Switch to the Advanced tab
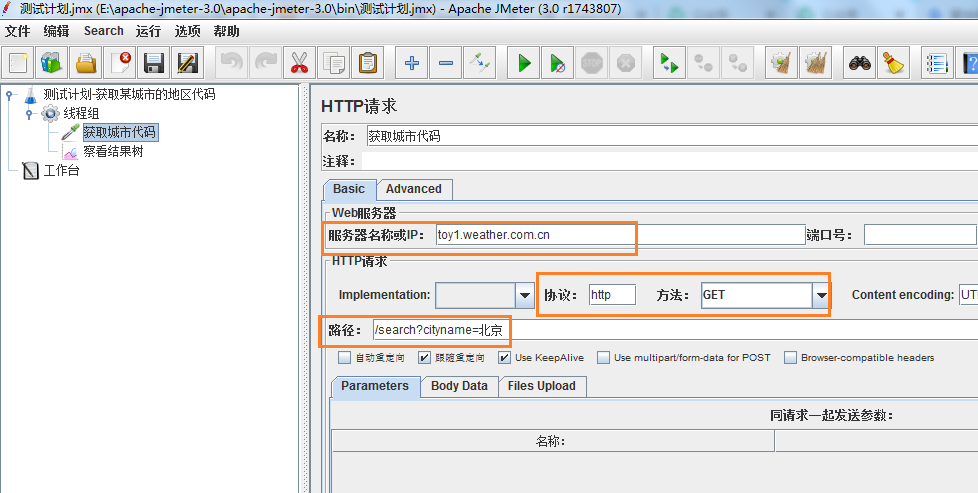 [x=414, y=189]
